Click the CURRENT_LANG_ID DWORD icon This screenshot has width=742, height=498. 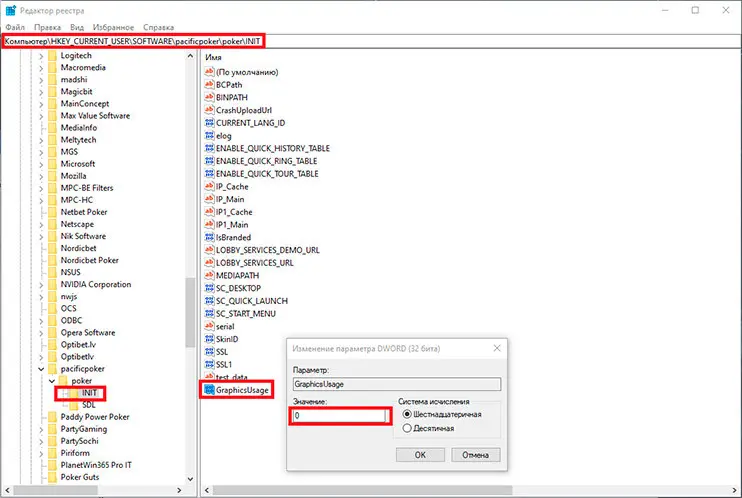coord(210,123)
